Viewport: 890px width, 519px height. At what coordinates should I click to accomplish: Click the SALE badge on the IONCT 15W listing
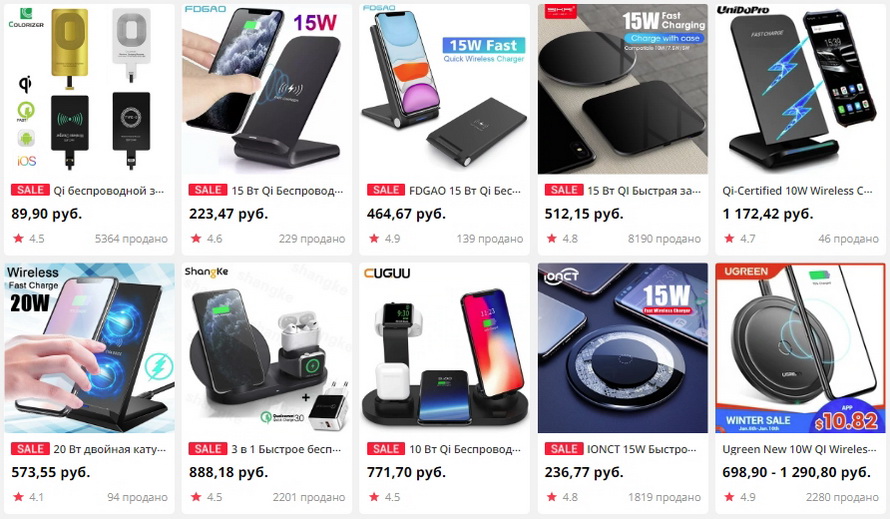pyautogui.click(x=564, y=449)
